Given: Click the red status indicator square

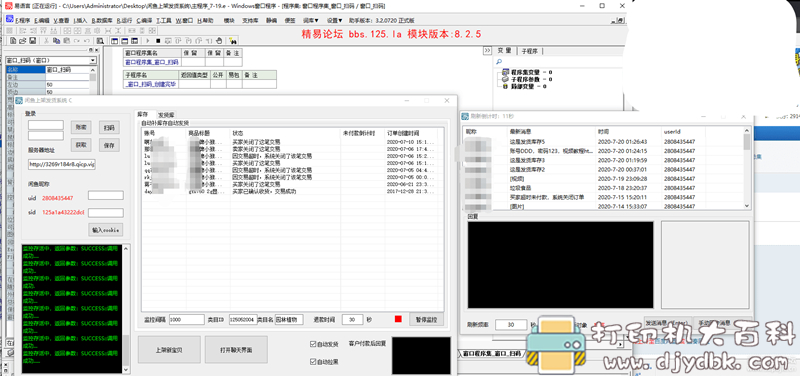Looking at the screenshot, I should 398,319.
